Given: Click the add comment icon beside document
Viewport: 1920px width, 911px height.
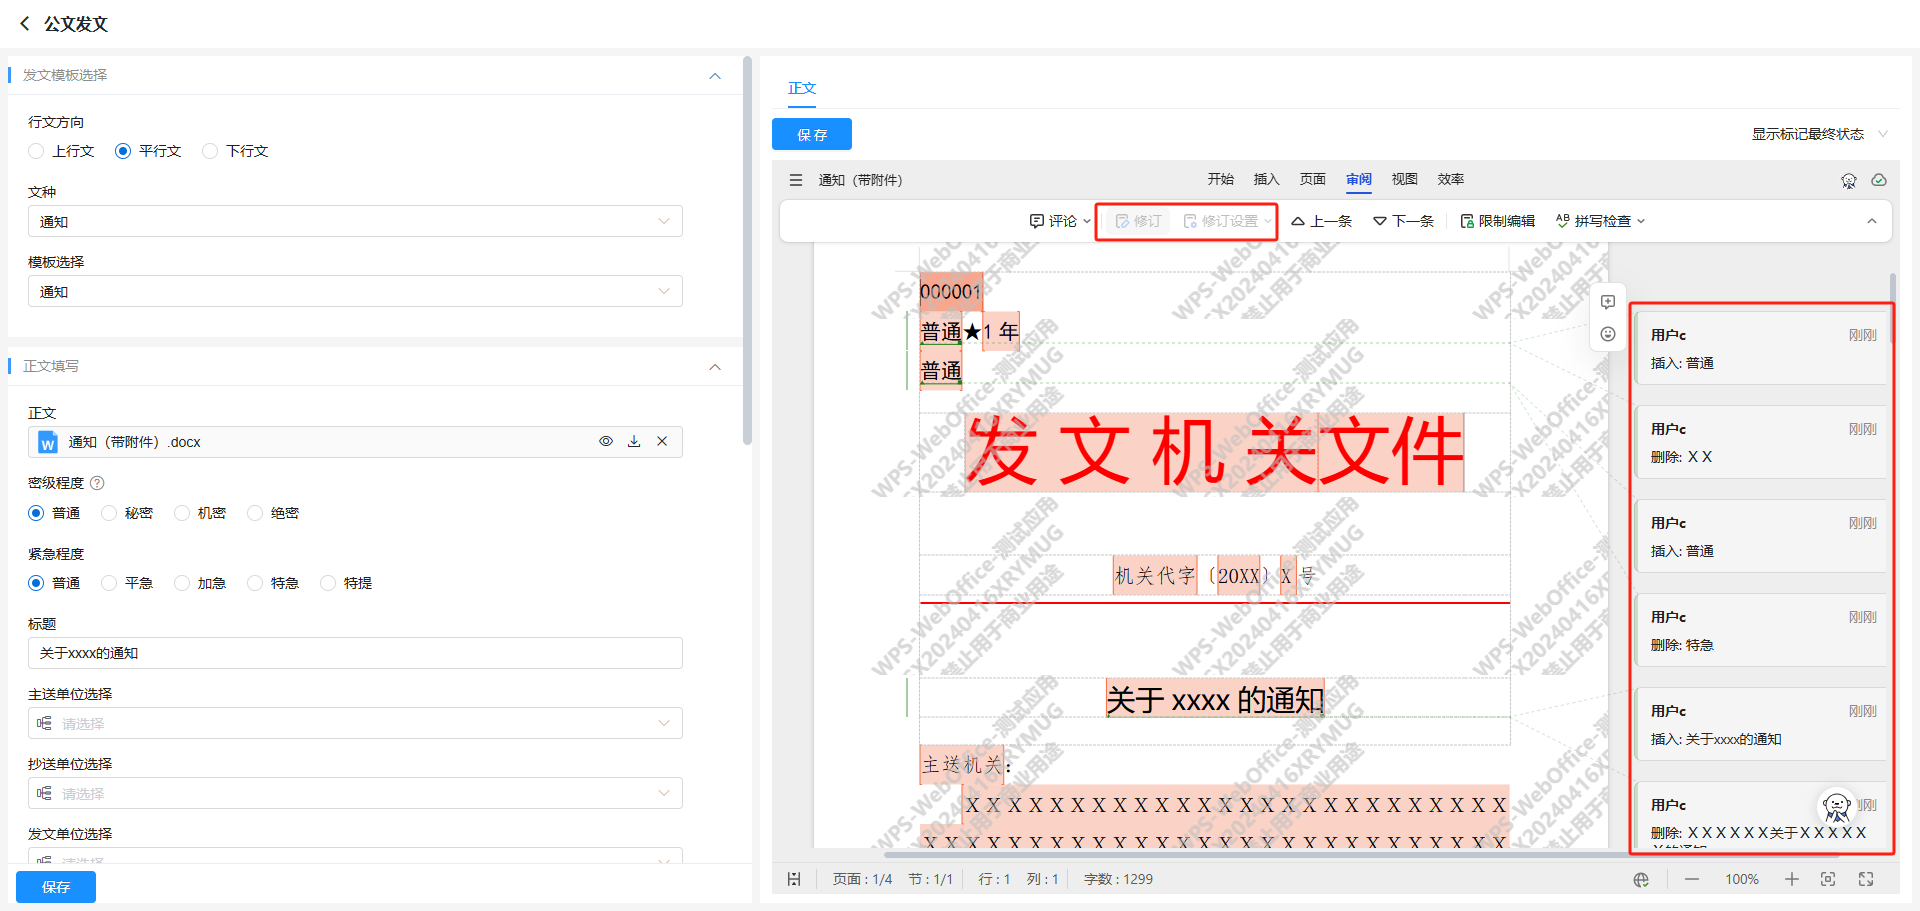Looking at the screenshot, I should (1608, 302).
